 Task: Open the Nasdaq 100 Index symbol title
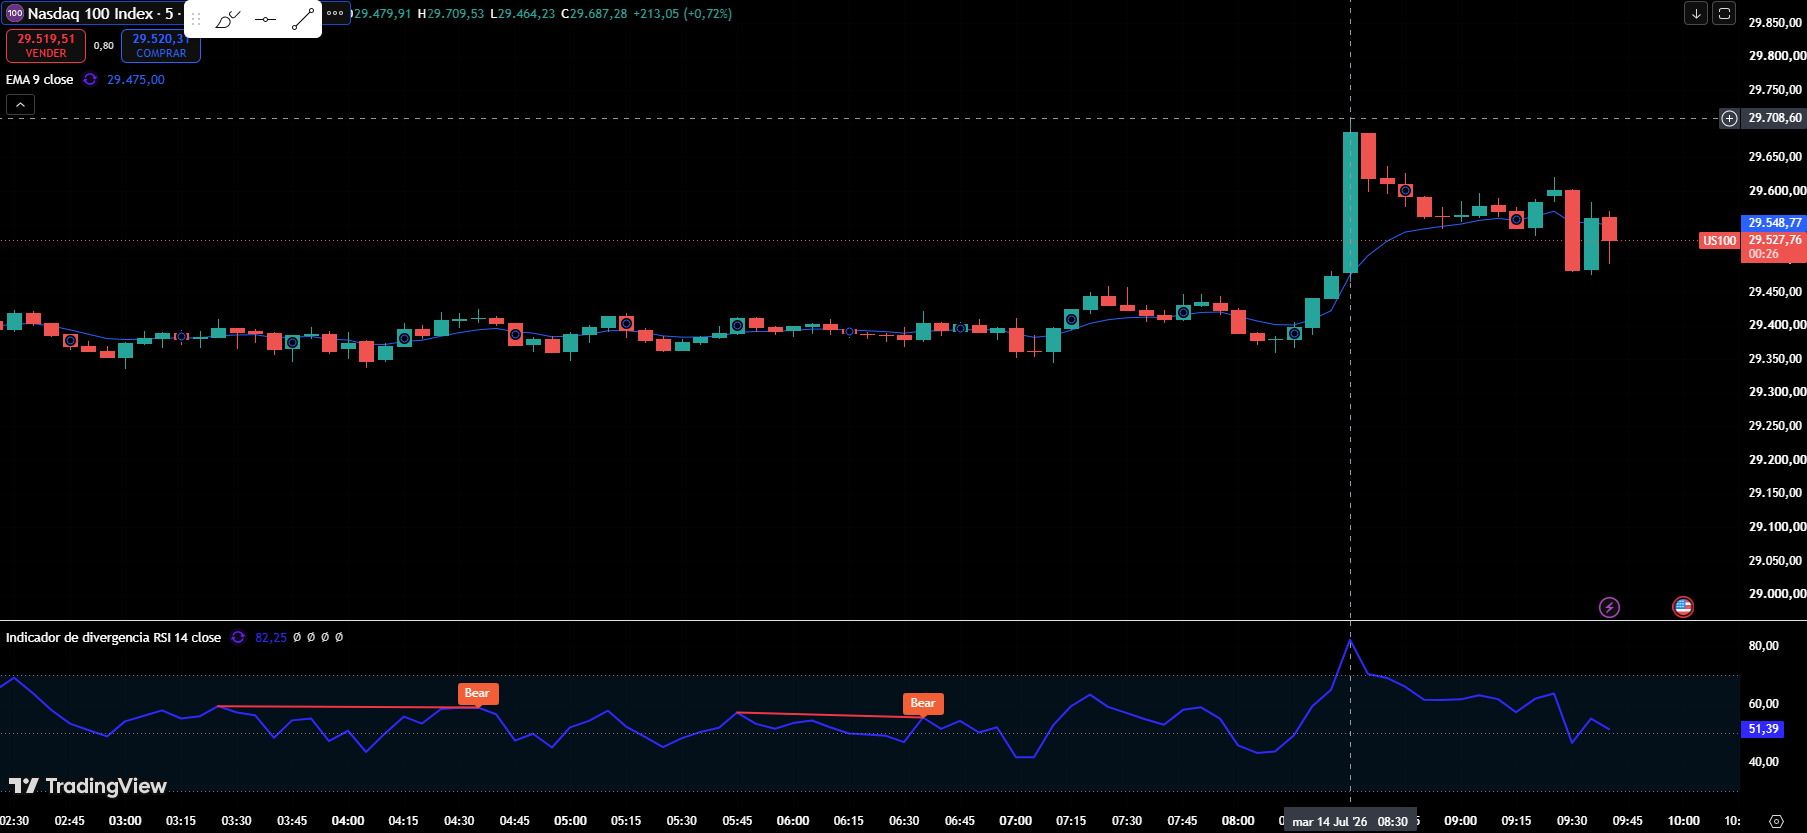[x=89, y=13]
